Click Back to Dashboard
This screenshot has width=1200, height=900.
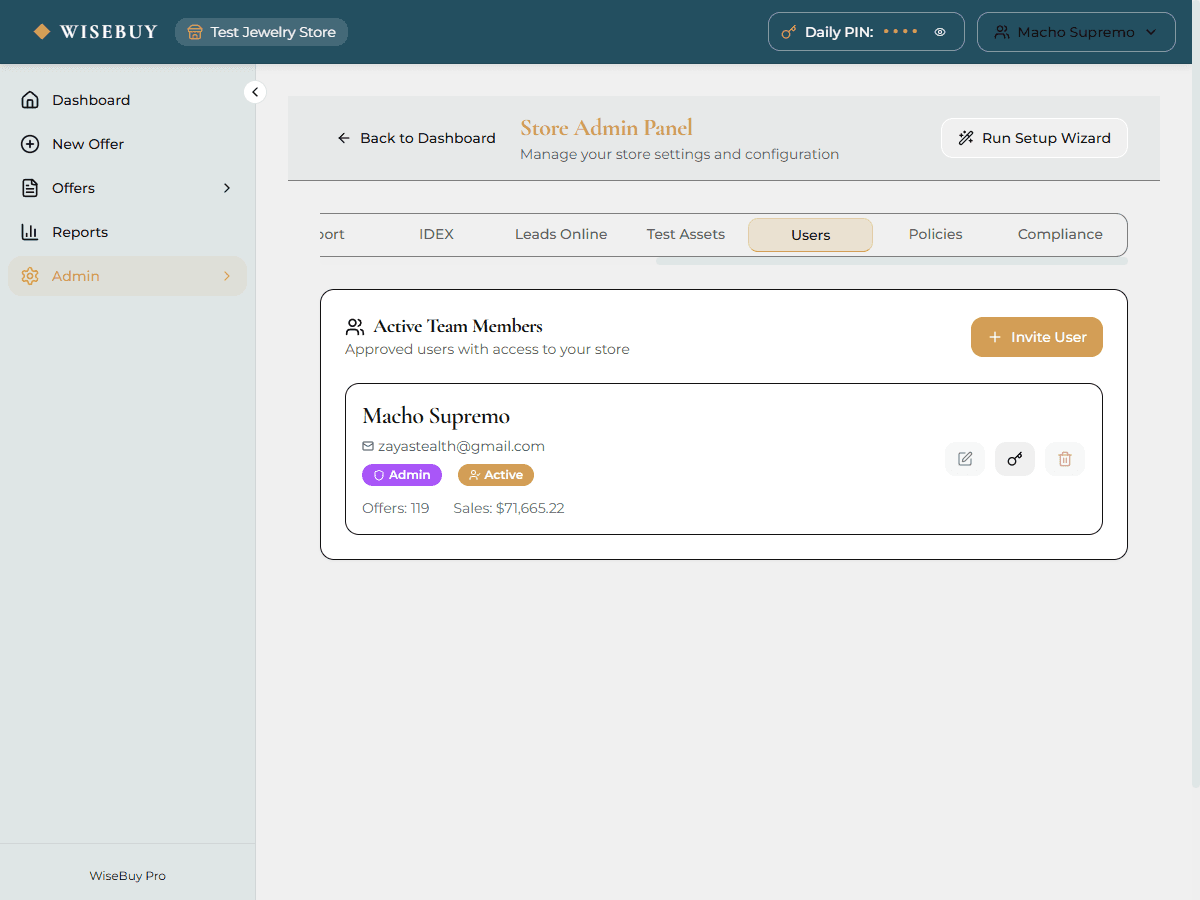(x=416, y=137)
